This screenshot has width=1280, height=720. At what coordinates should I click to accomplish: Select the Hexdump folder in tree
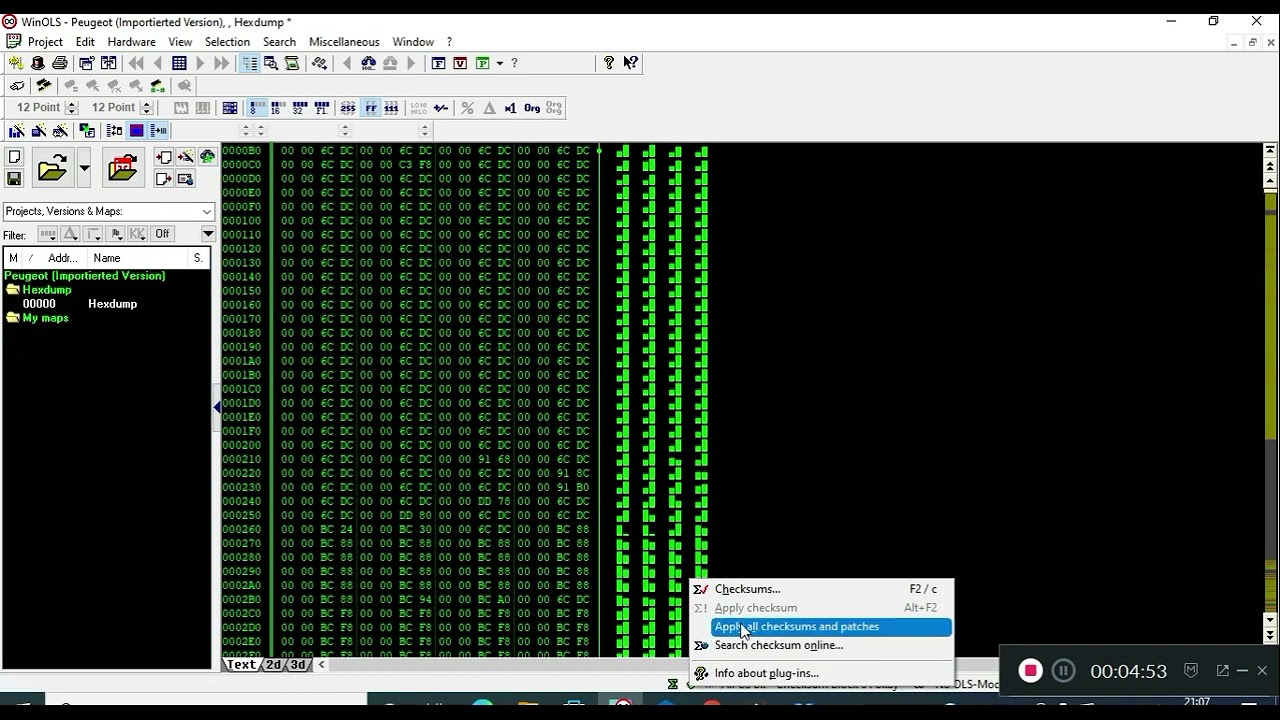(47, 290)
